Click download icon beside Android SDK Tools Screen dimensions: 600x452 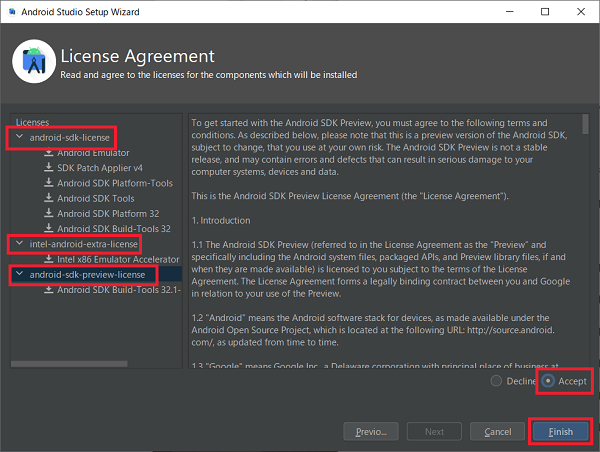point(49,198)
